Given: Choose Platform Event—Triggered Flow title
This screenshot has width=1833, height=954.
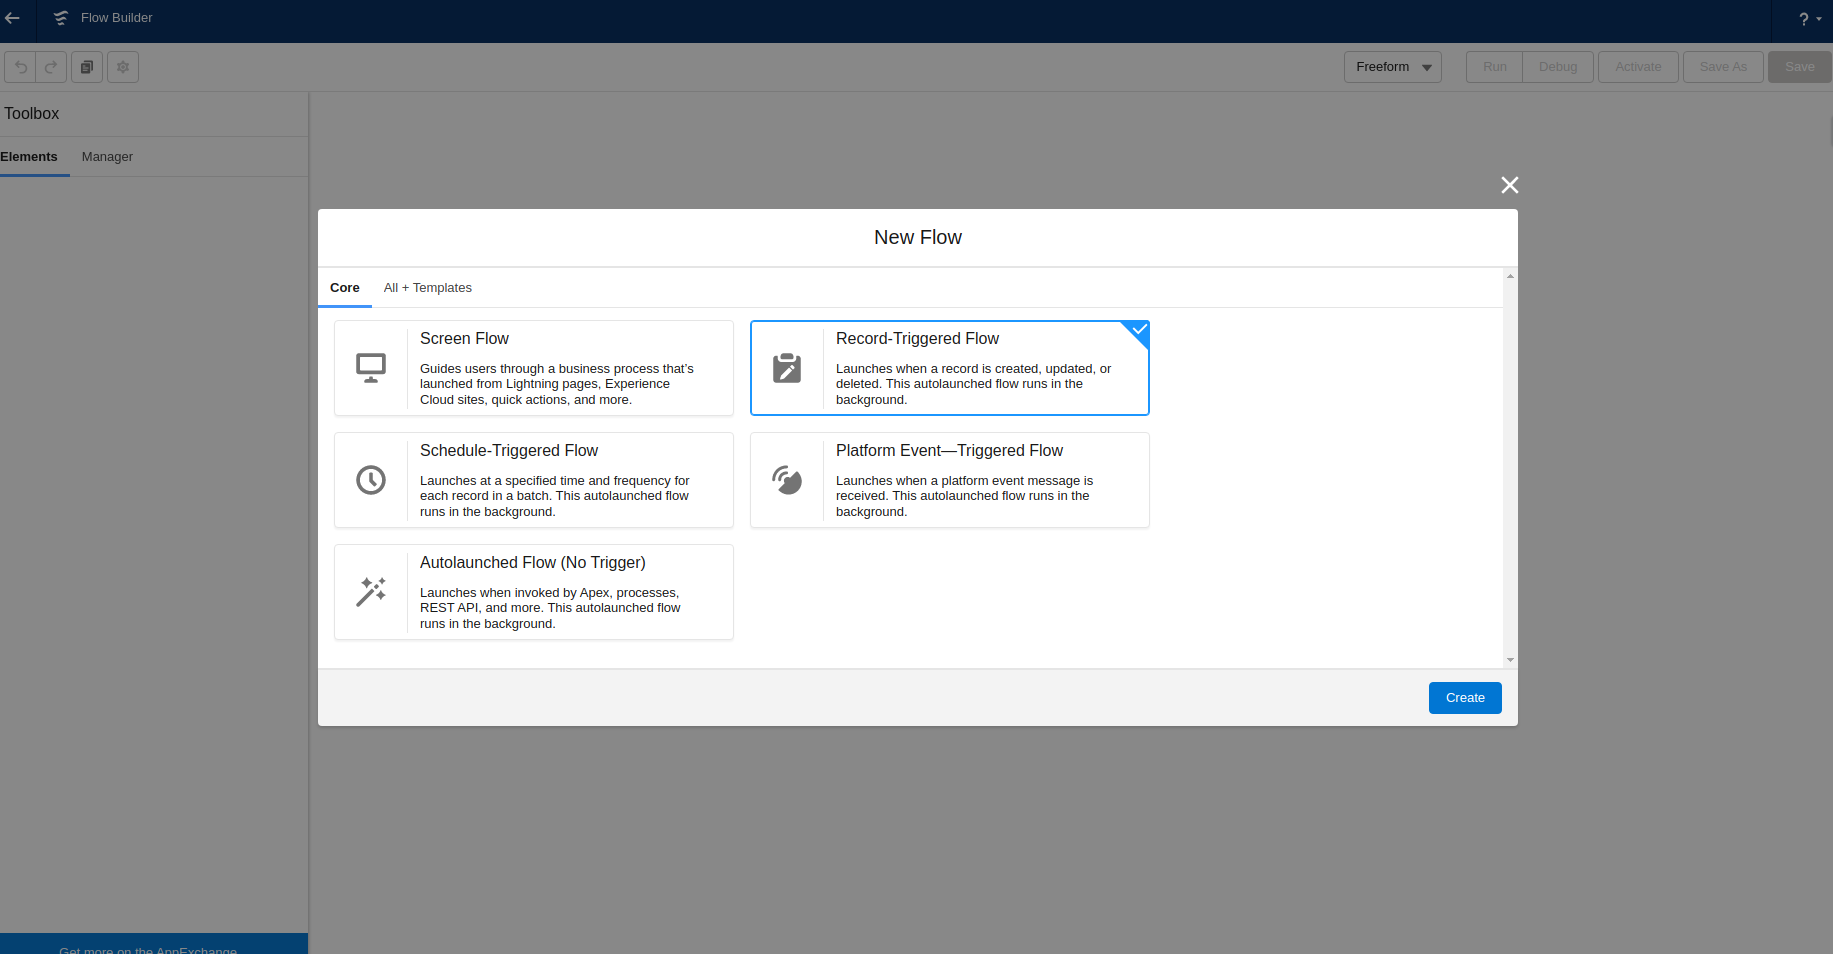Looking at the screenshot, I should click(949, 451).
